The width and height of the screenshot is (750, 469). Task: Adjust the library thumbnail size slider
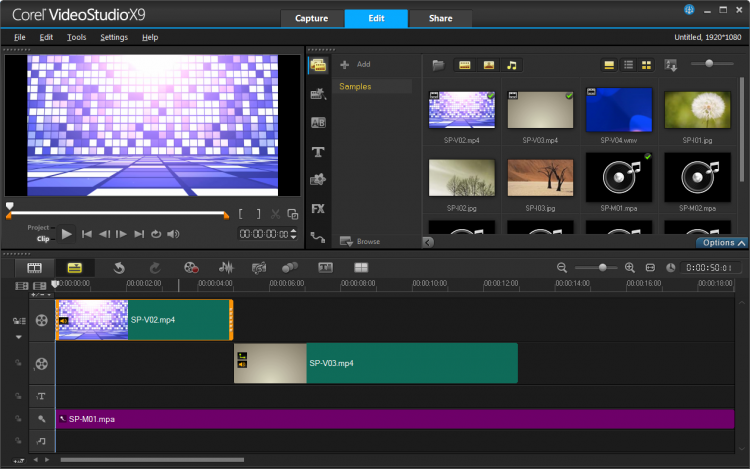(x=710, y=64)
